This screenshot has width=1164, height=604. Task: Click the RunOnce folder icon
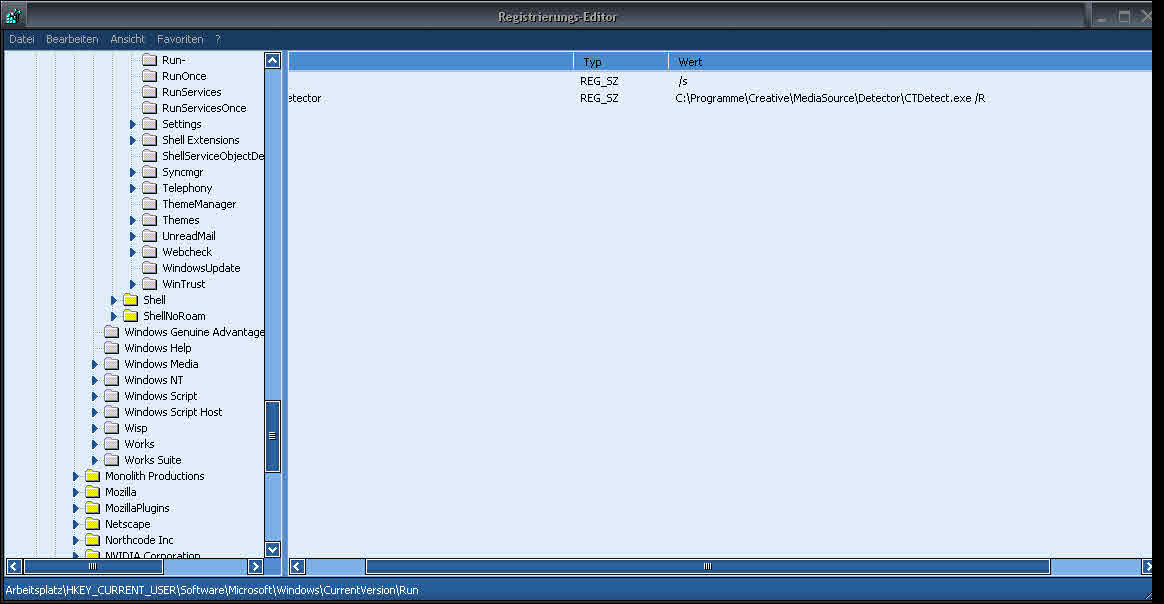(149, 76)
